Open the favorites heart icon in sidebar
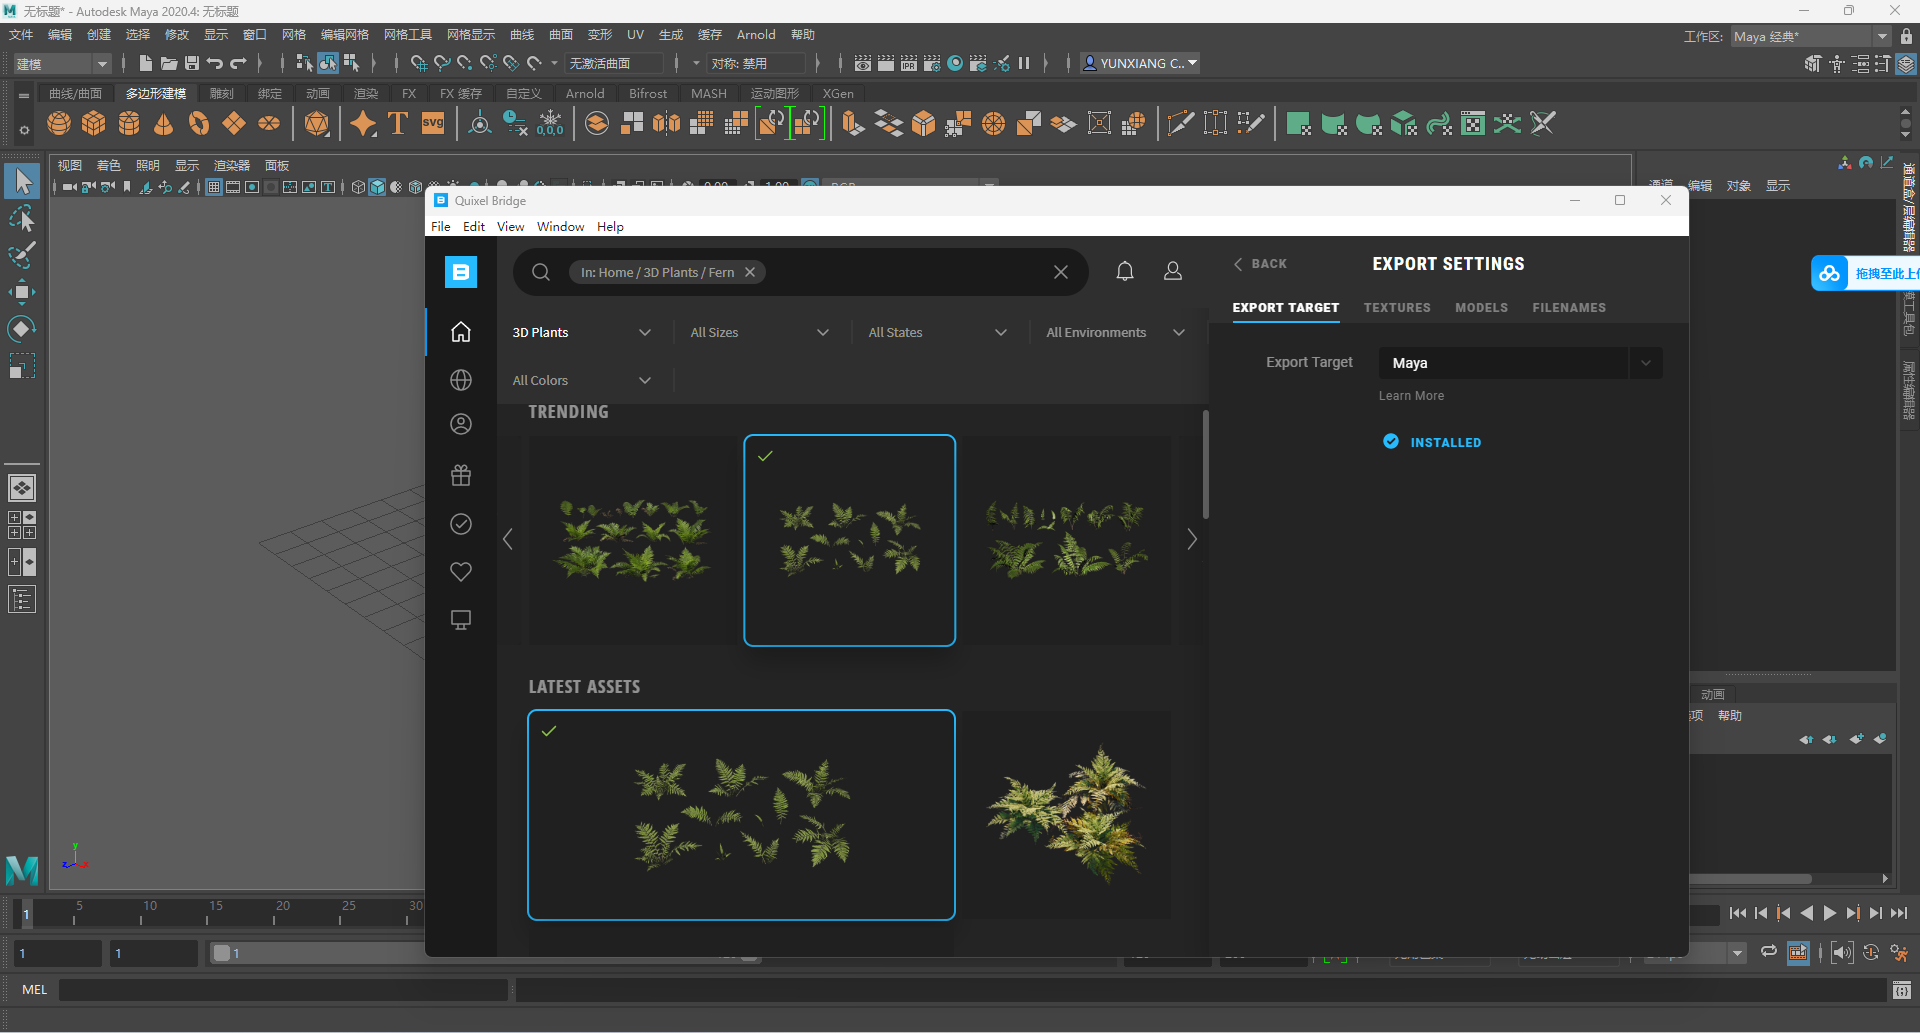 click(461, 572)
